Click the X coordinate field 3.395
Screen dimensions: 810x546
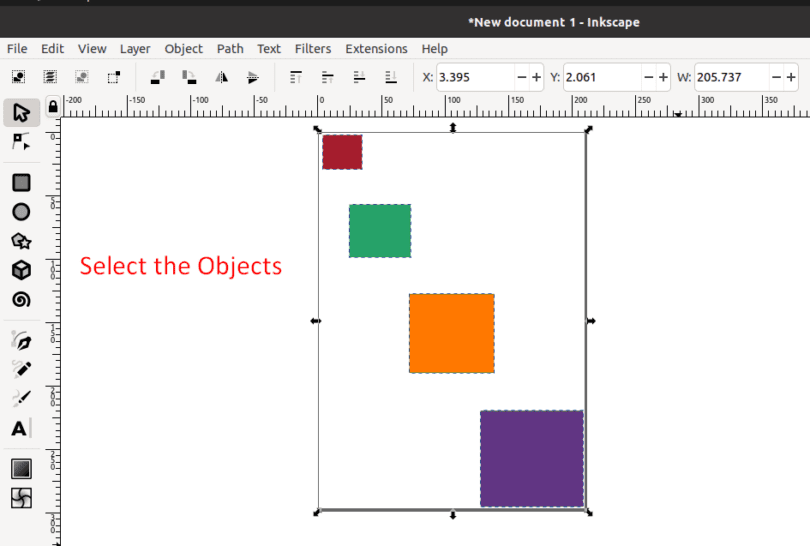(475, 77)
